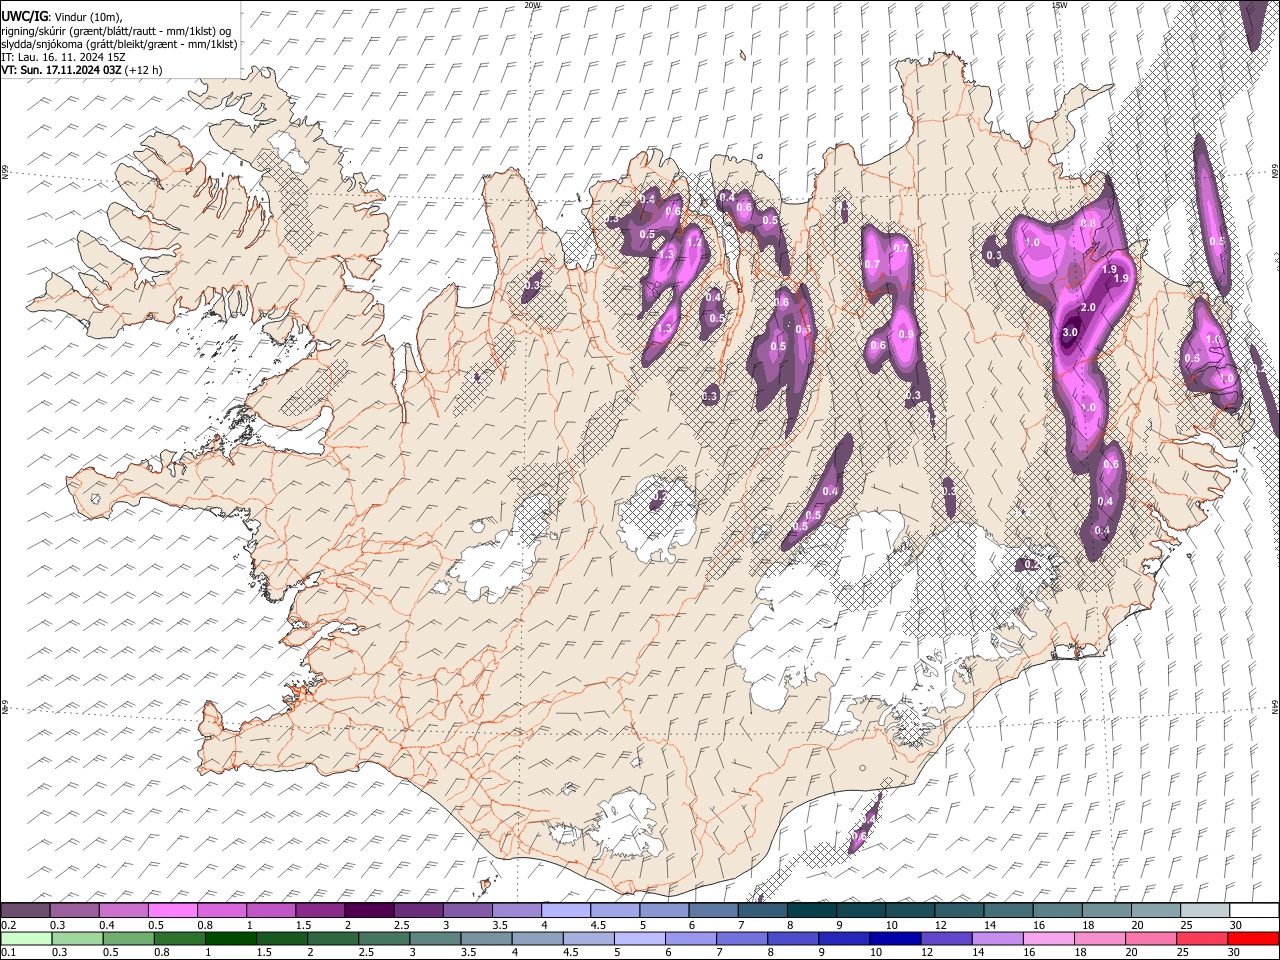Pick the darkest purple upper swatch starting at 2

(x=369, y=911)
